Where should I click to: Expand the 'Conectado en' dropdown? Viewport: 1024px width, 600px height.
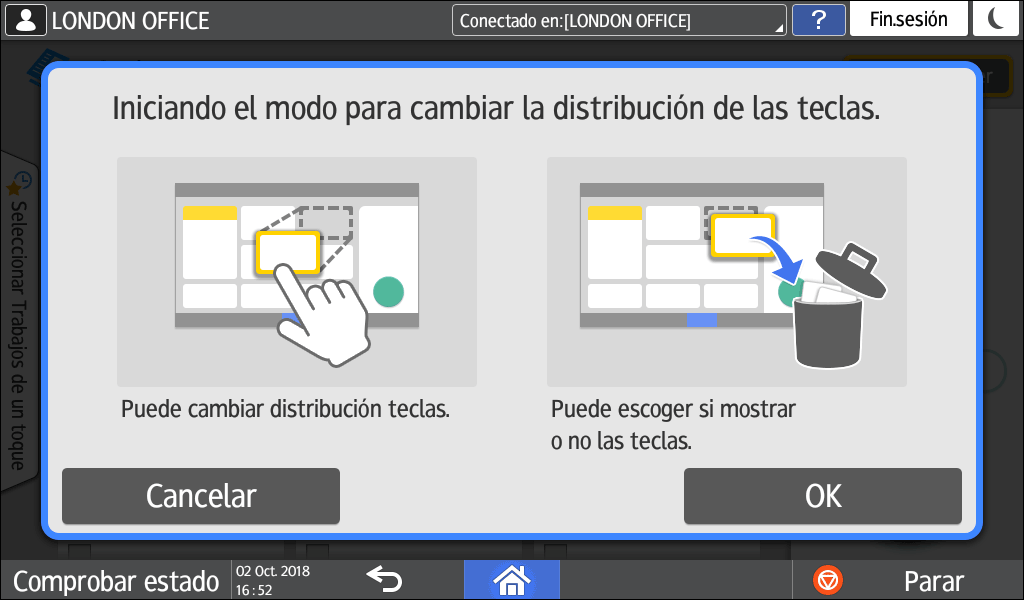[619, 20]
